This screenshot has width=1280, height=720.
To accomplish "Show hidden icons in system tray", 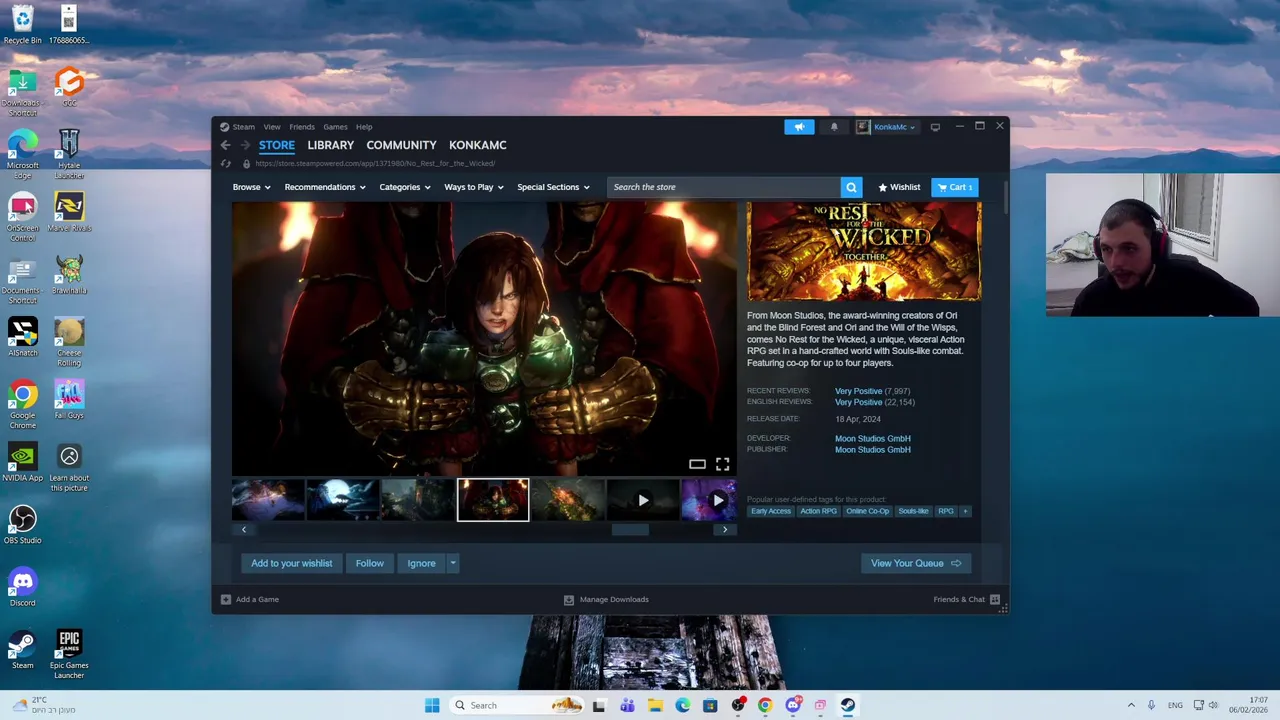I will (x=1131, y=705).
